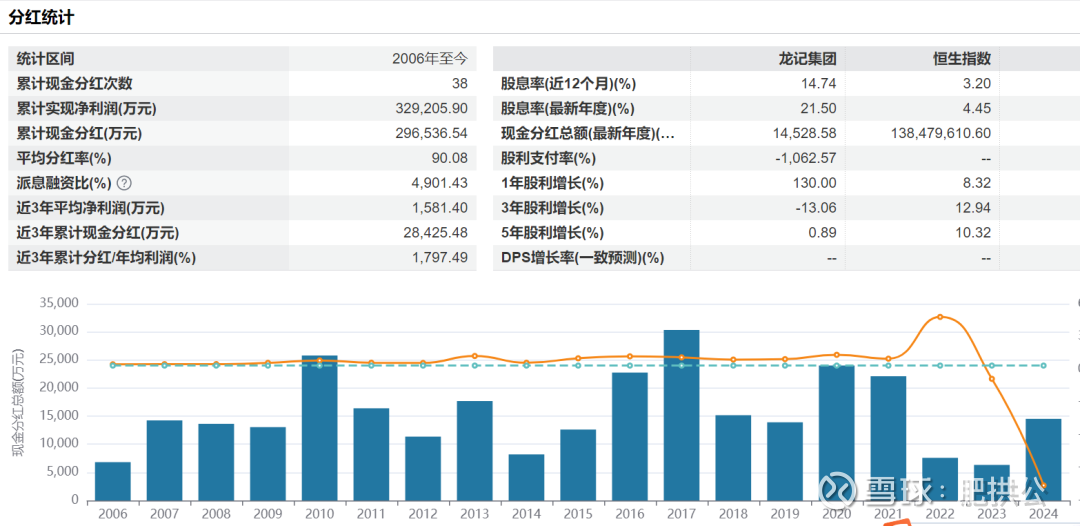Select the 累计现金分红(万元) label

pyautogui.click(x=79, y=134)
